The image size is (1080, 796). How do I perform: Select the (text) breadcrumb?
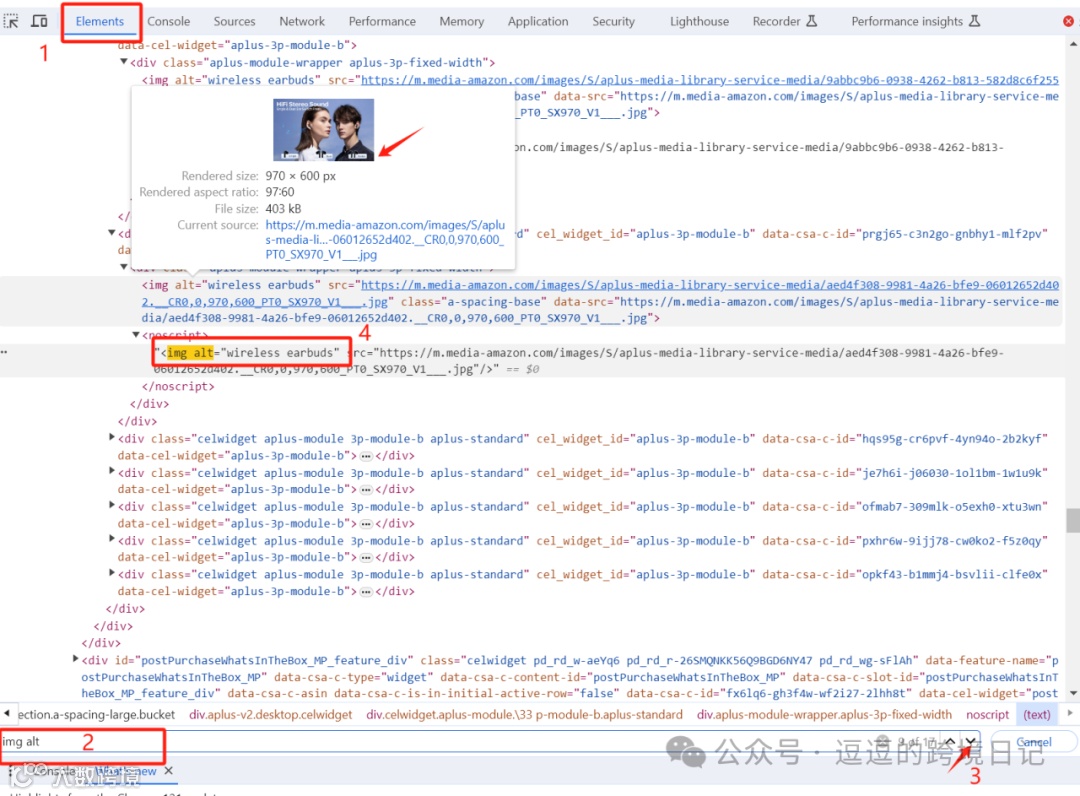[1037, 715]
